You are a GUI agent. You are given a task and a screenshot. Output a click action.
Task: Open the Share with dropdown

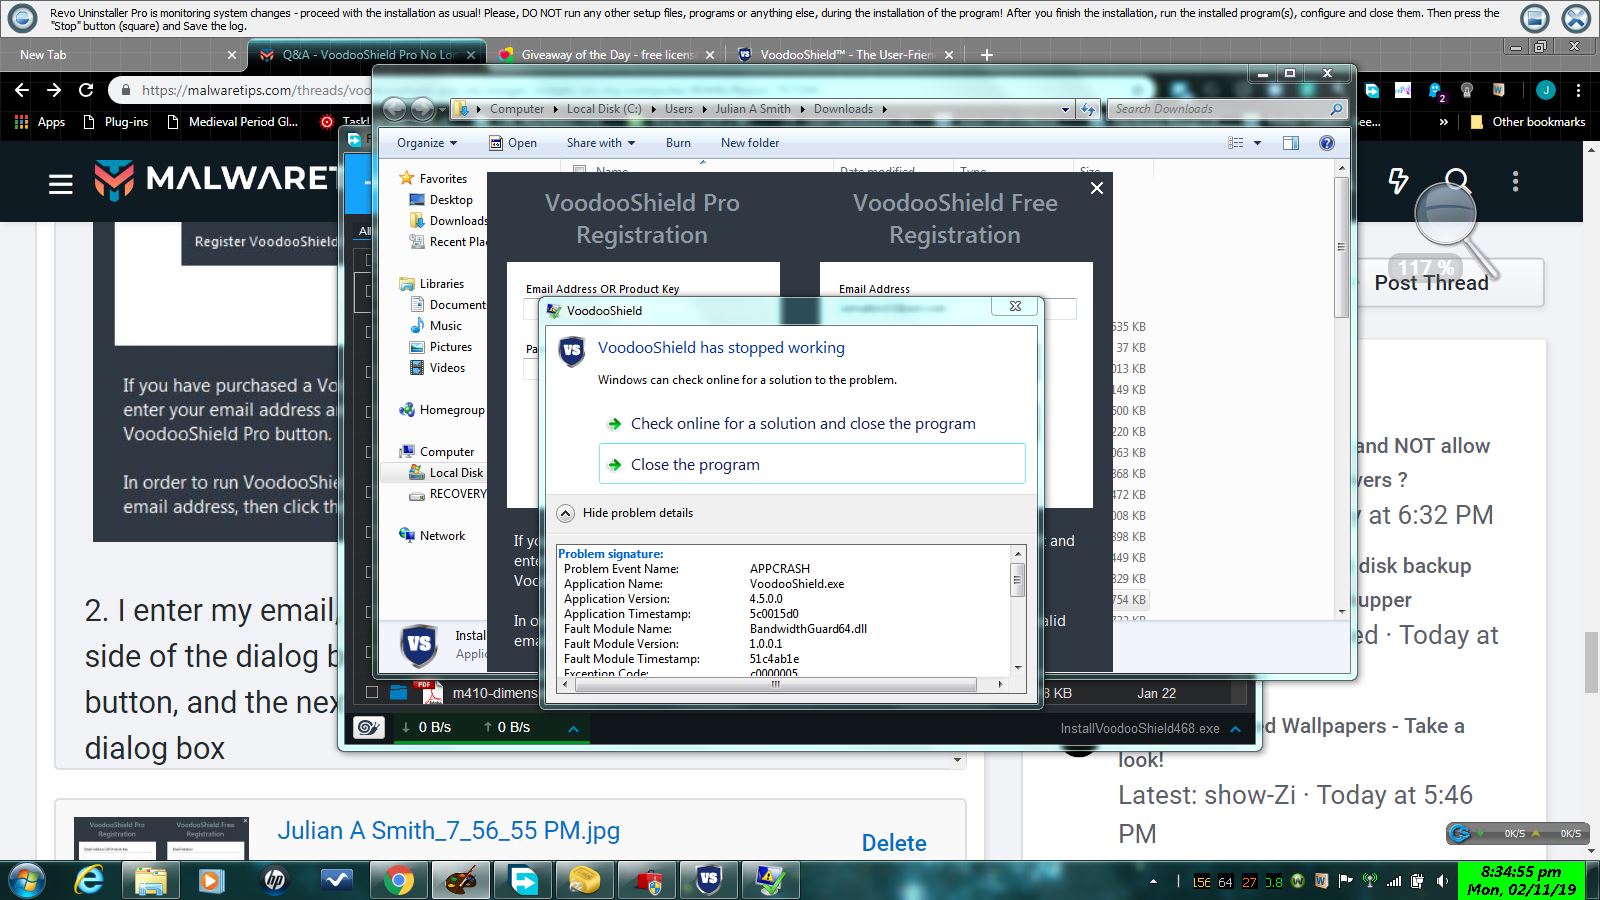[601, 143]
